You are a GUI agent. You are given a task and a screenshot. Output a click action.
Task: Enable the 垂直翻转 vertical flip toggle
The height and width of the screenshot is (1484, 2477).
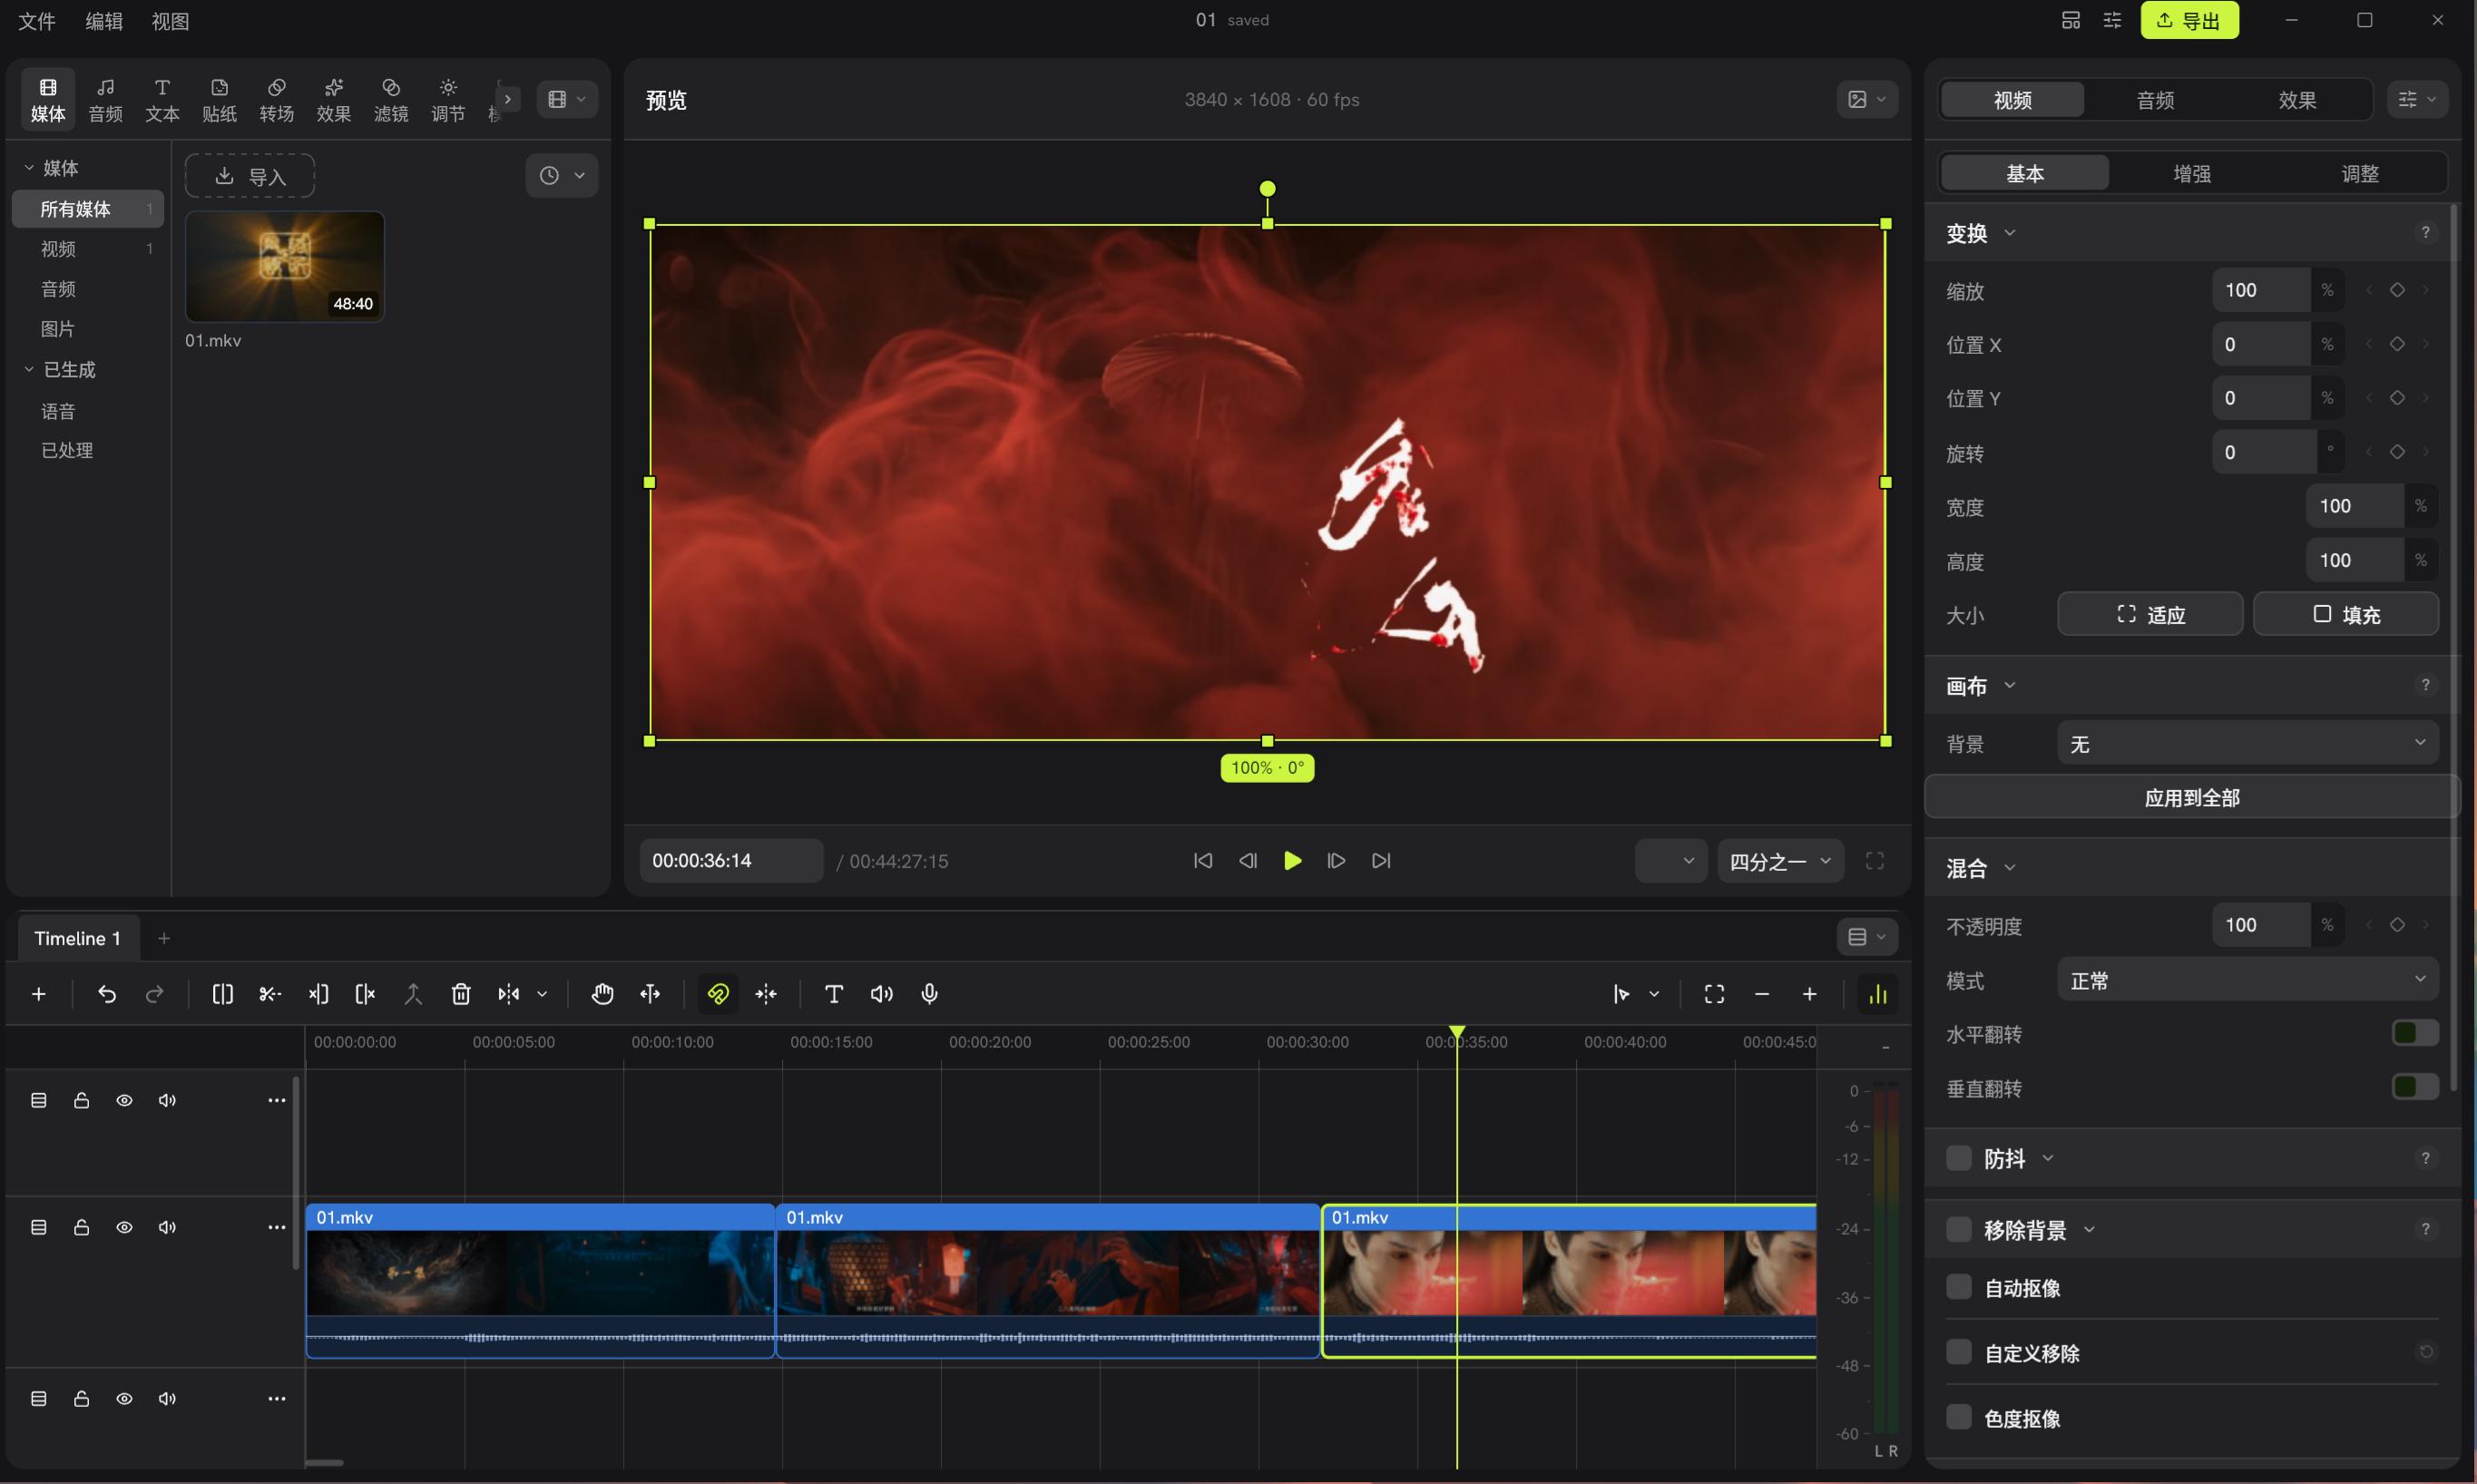tap(2414, 1087)
